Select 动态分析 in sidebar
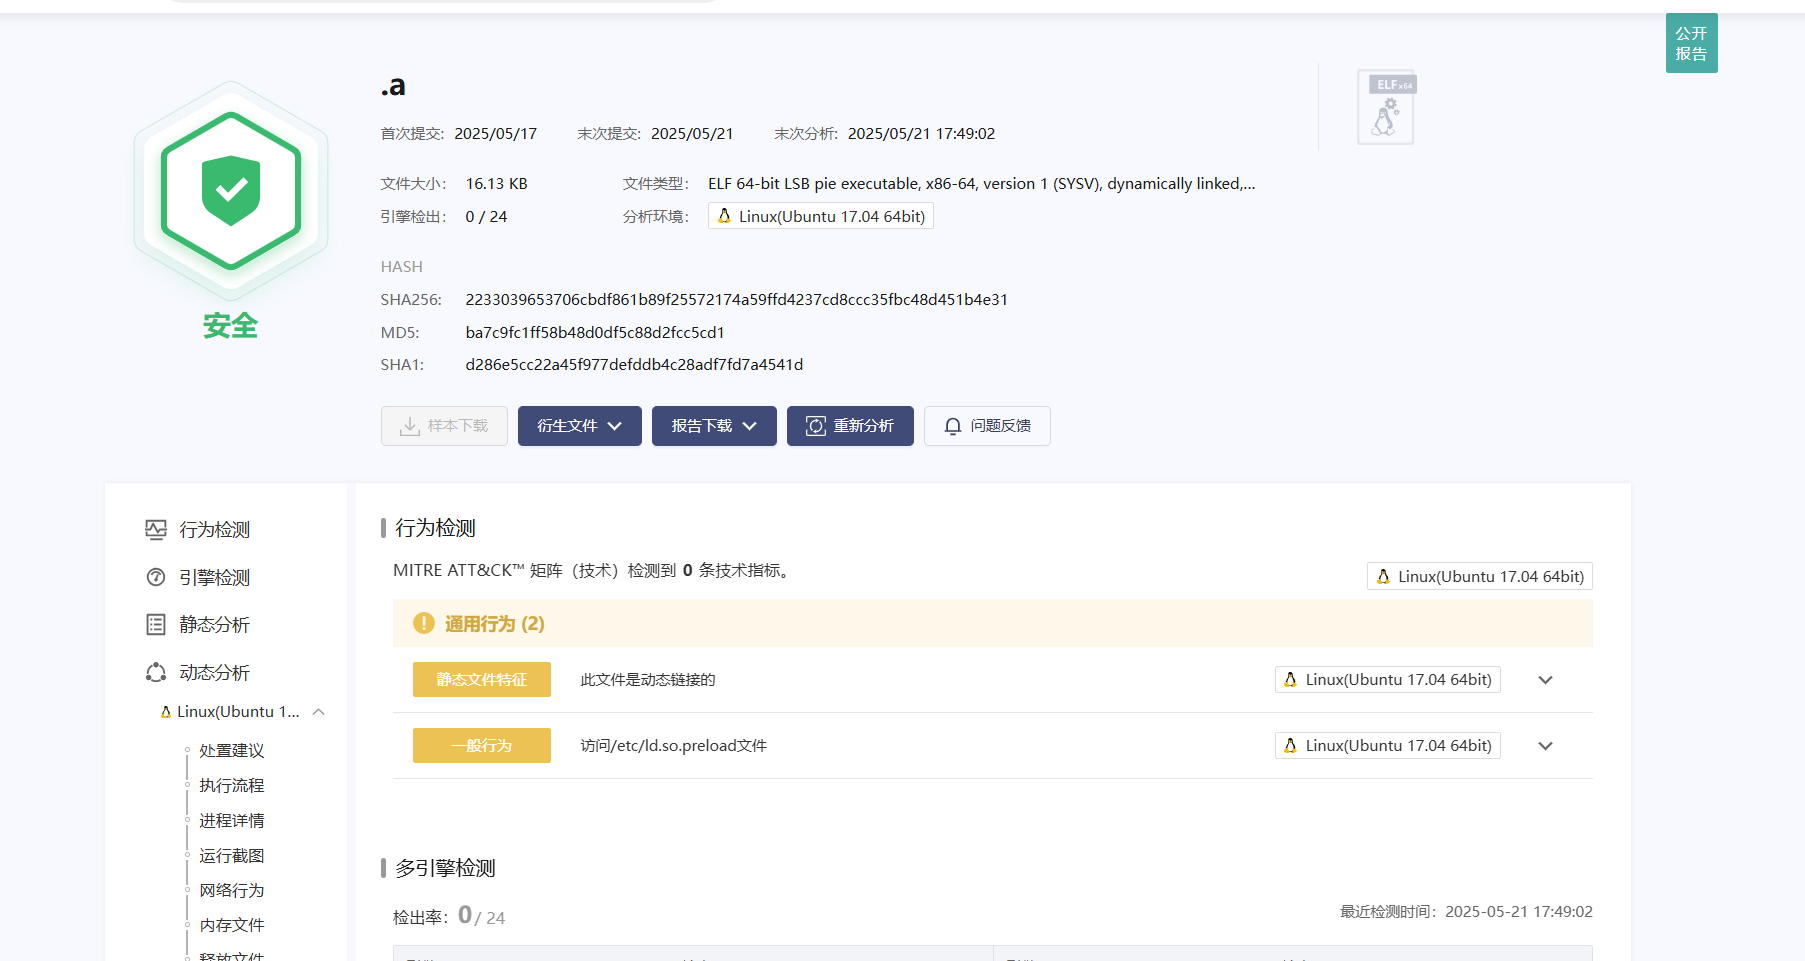Viewport: 1805px width, 961px height. point(214,673)
